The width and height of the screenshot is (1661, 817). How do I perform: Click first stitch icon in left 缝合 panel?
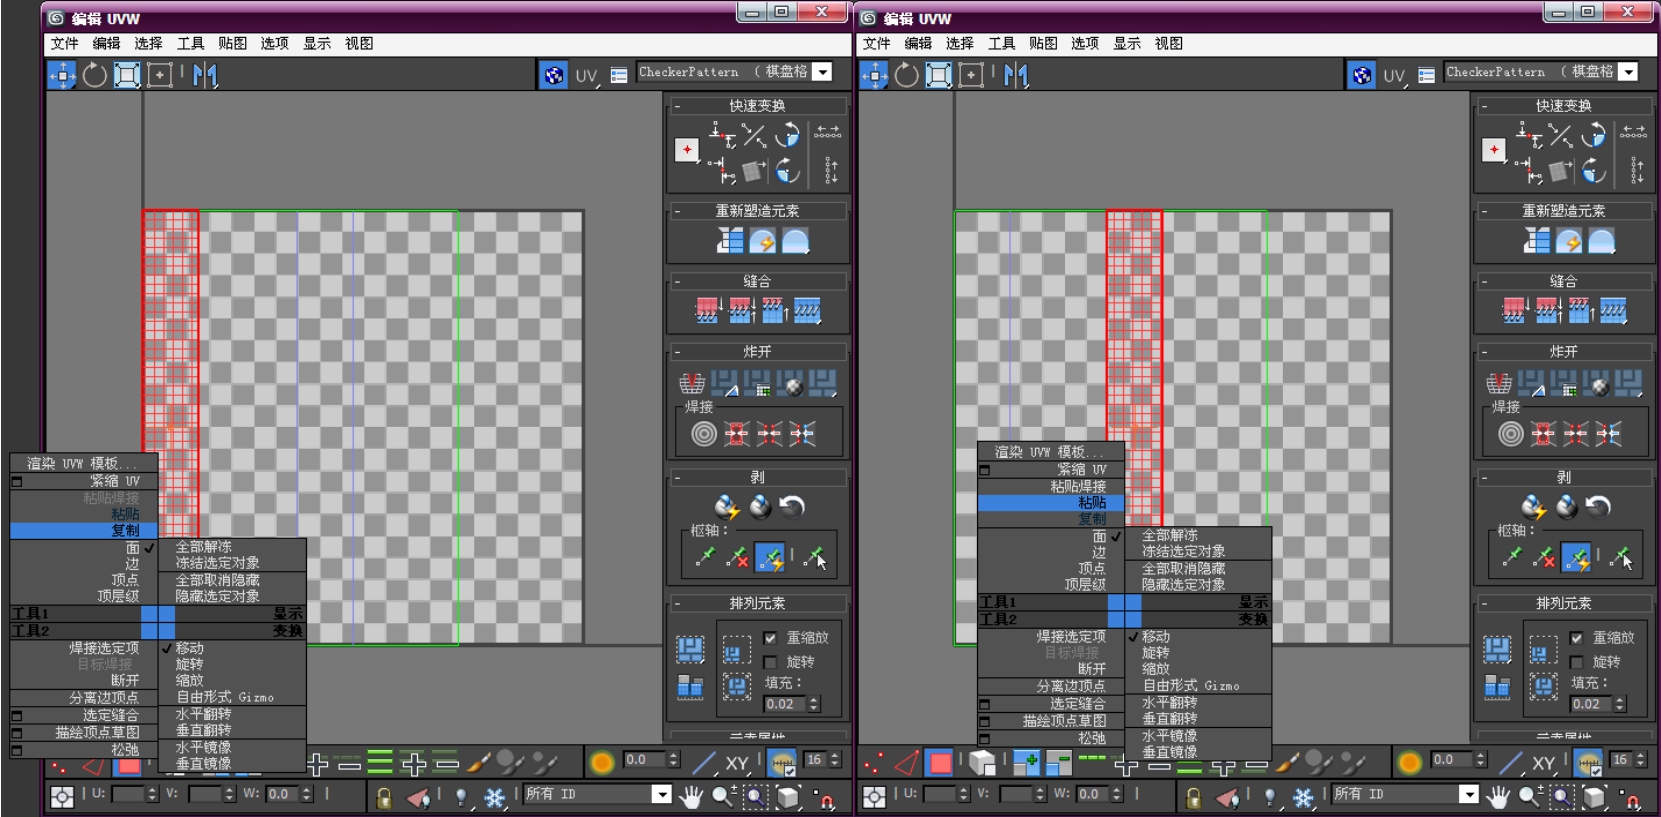[707, 311]
